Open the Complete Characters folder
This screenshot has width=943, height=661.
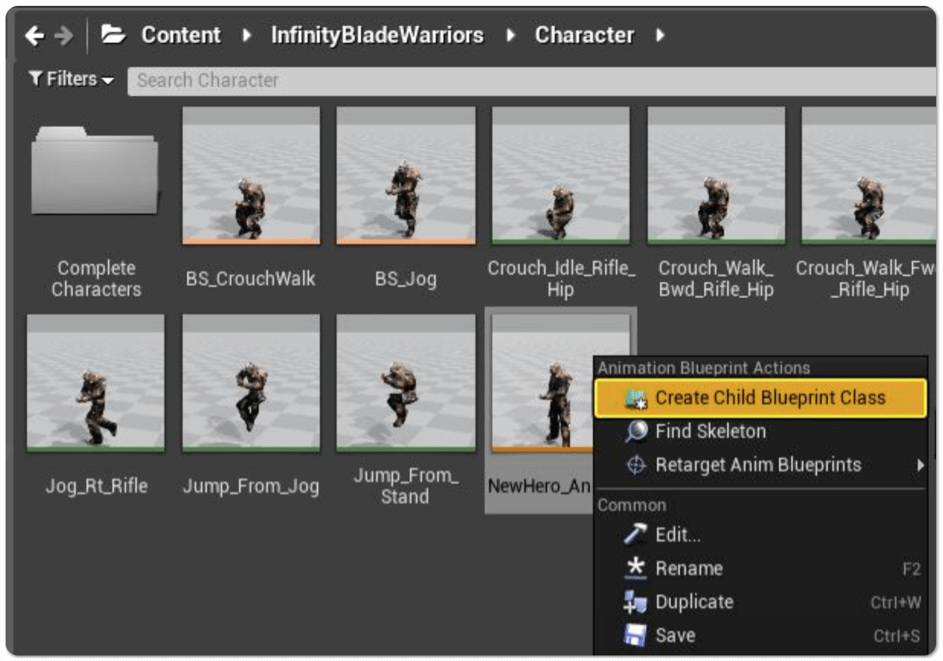(x=94, y=170)
